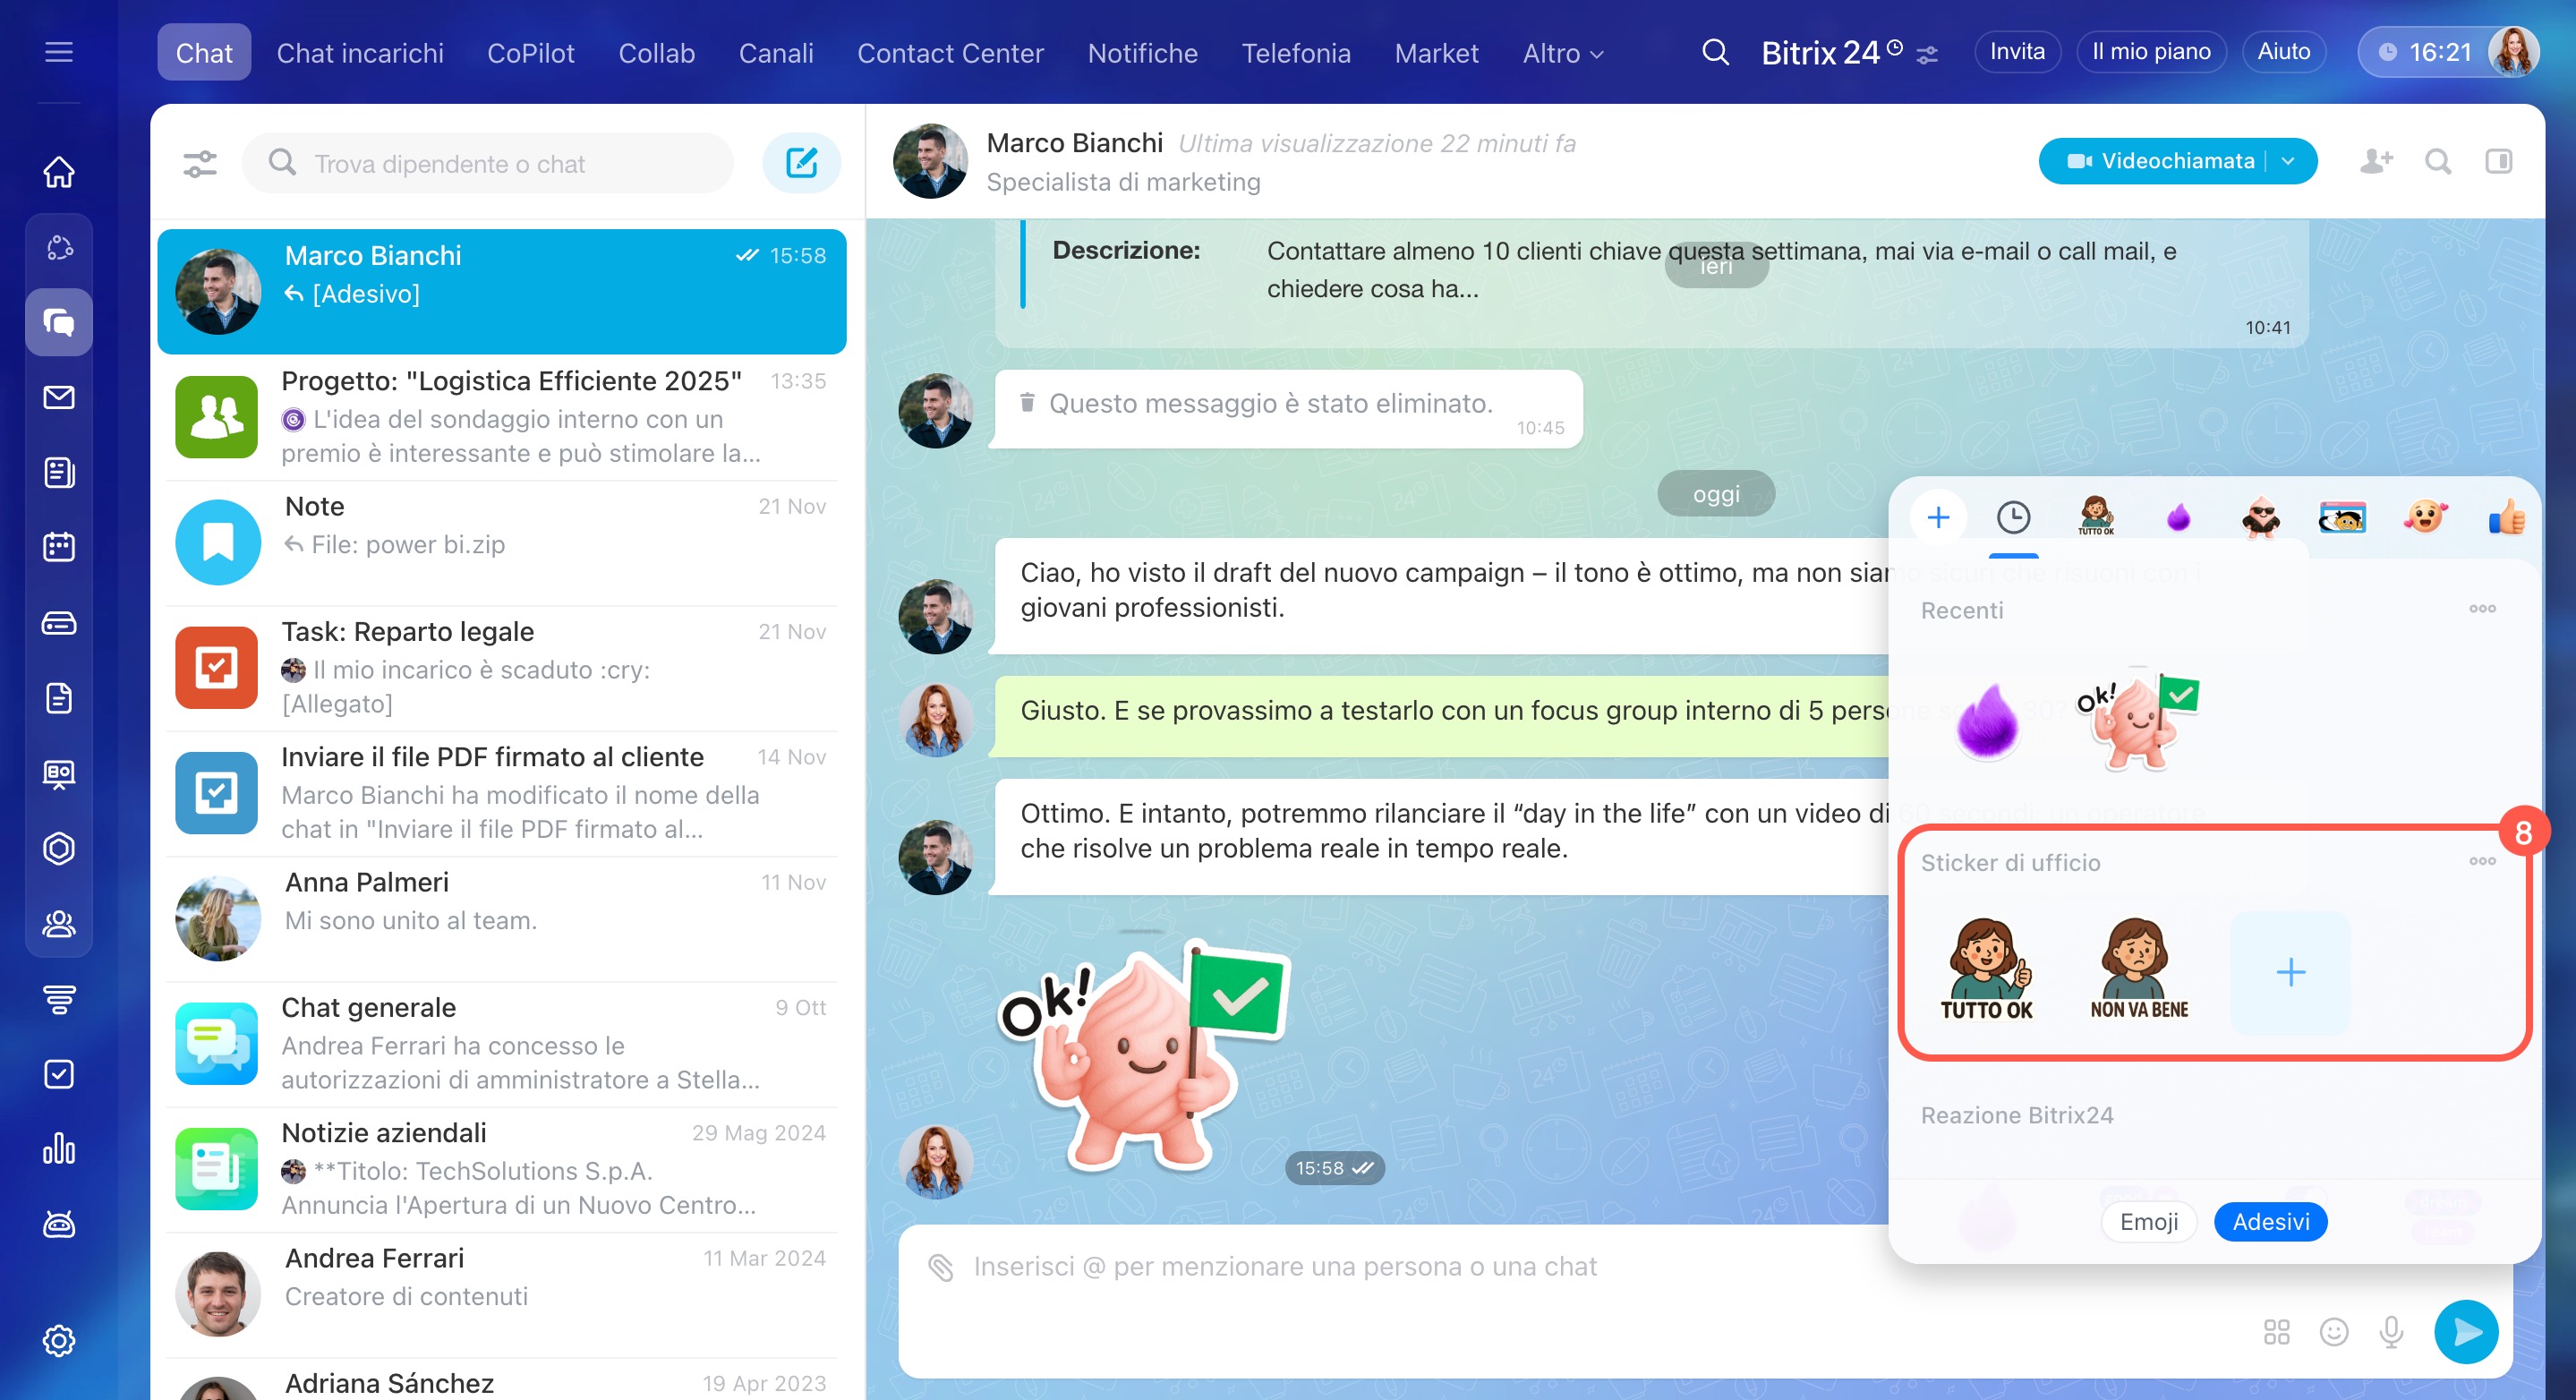Open Sticker di ufficio options menu
The height and width of the screenshot is (1400, 2576).
tap(2481, 861)
